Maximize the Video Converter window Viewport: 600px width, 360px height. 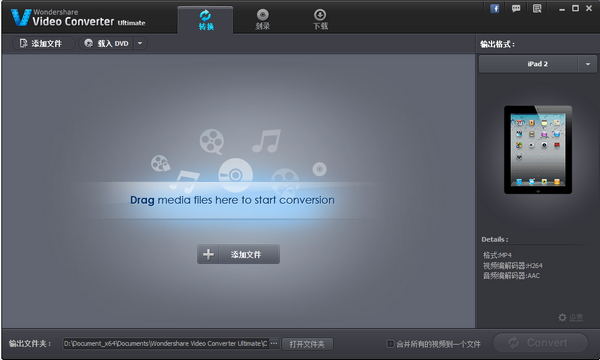[576, 8]
